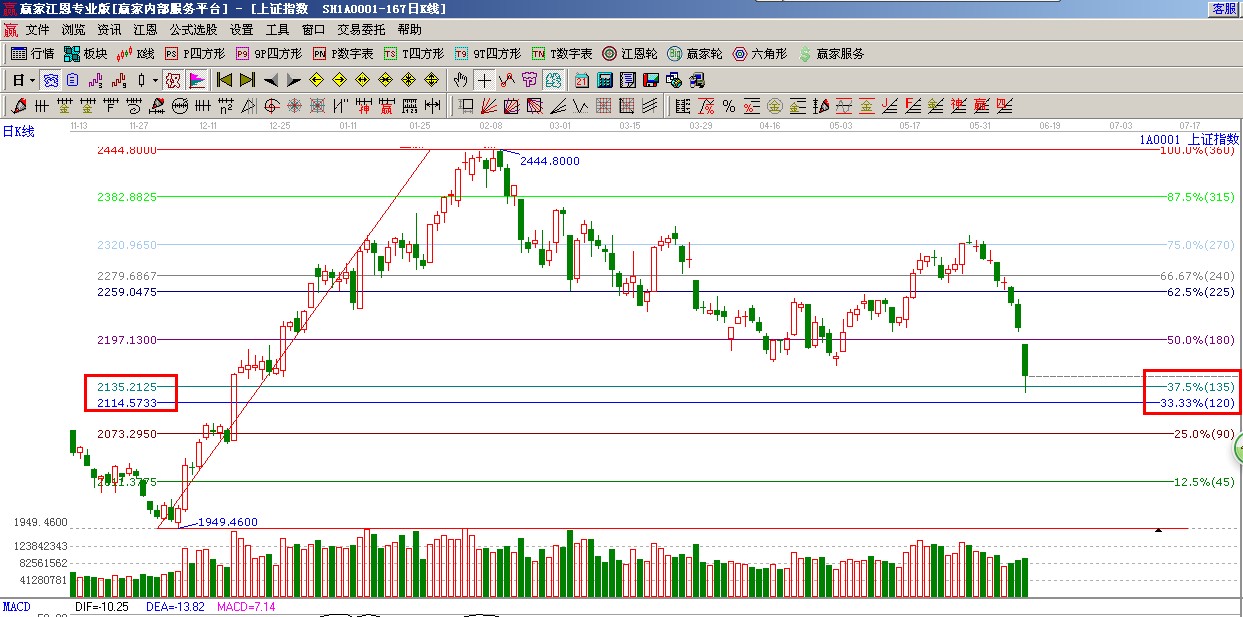Image resolution: width=1243 pixels, height=617 pixels.
Task: Launch the 江恩轮 wheel tool
Action: [x=629, y=54]
